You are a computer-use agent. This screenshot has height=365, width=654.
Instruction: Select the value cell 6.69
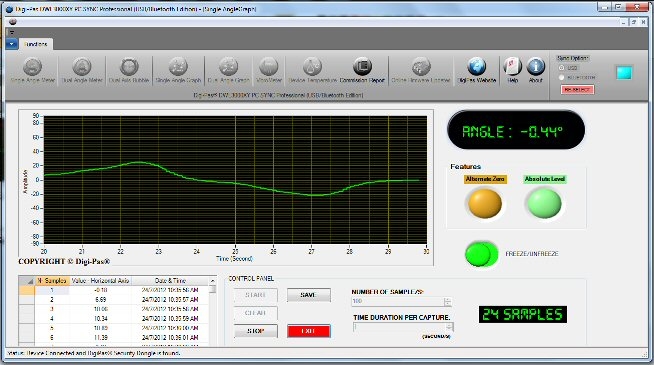pos(100,300)
